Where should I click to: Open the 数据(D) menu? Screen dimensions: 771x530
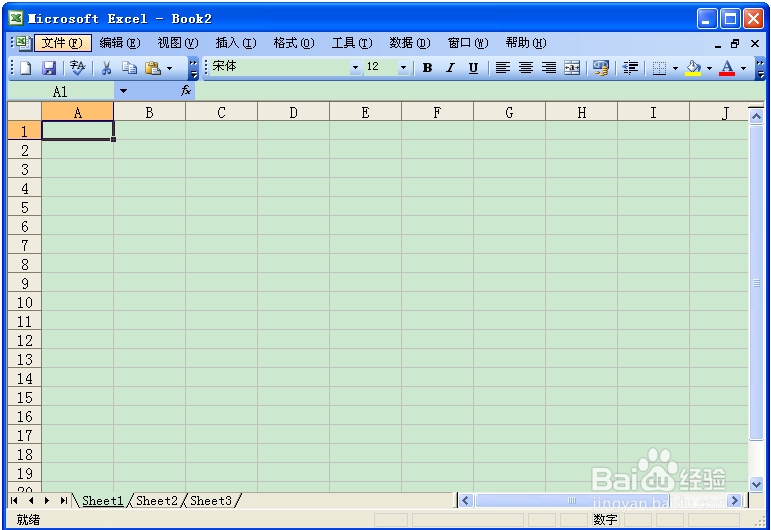tap(410, 43)
